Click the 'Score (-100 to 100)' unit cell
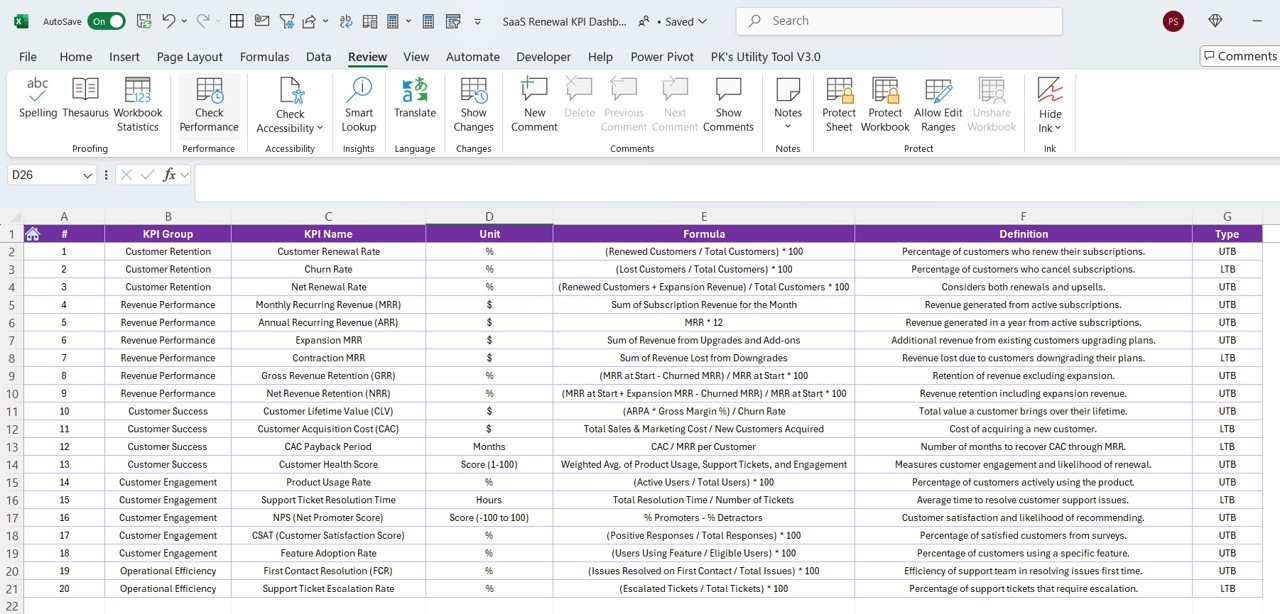1280x614 pixels. 489,517
